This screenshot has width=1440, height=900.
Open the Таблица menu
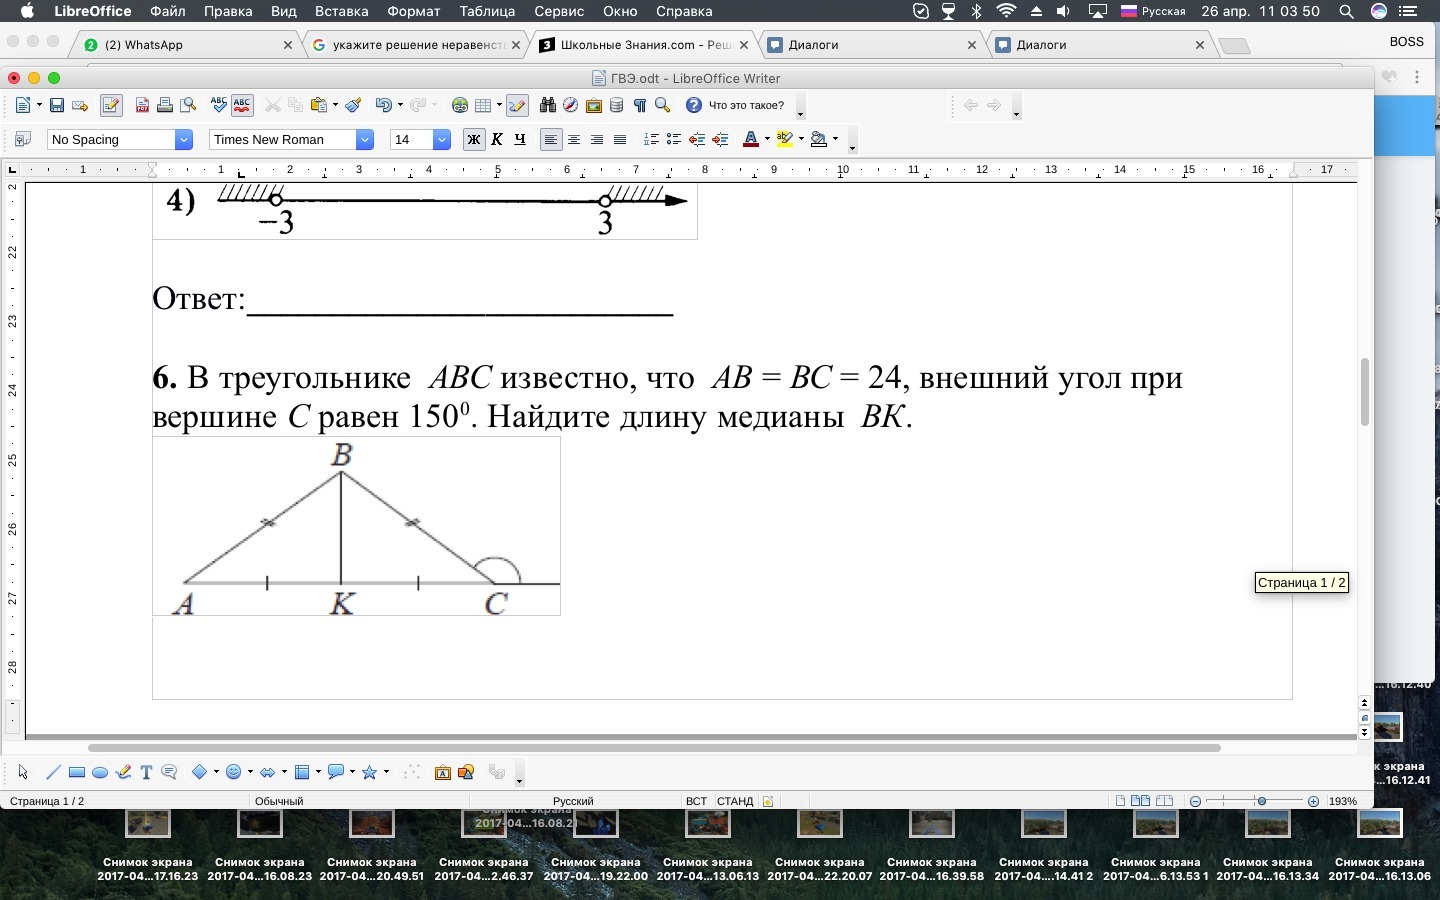tap(487, 11)
